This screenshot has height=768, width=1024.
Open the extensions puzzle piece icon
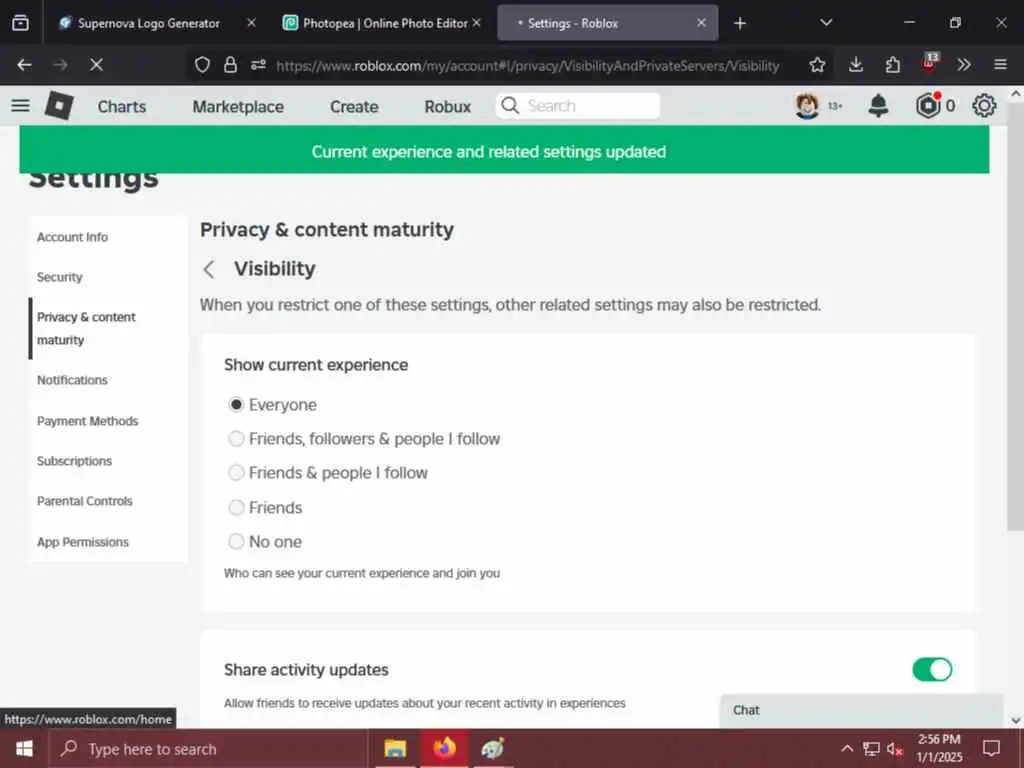point(893,65)
